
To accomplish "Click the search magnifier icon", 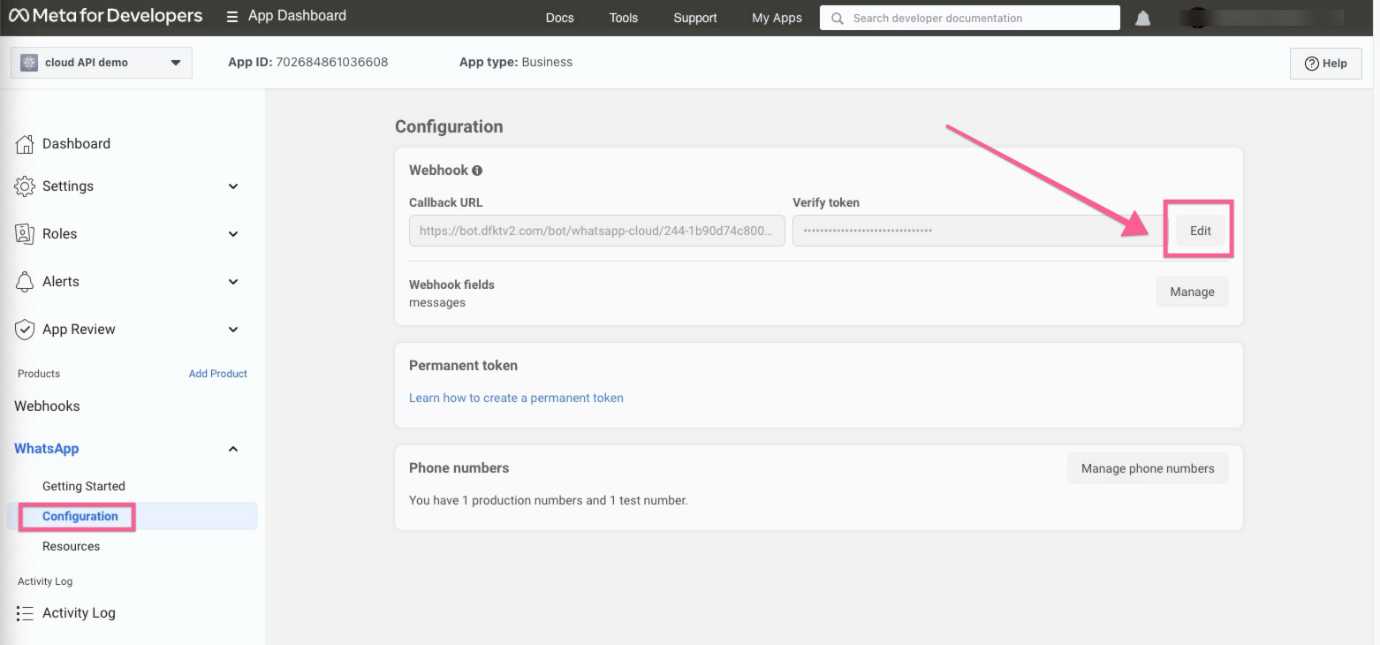I will [837, 18].
